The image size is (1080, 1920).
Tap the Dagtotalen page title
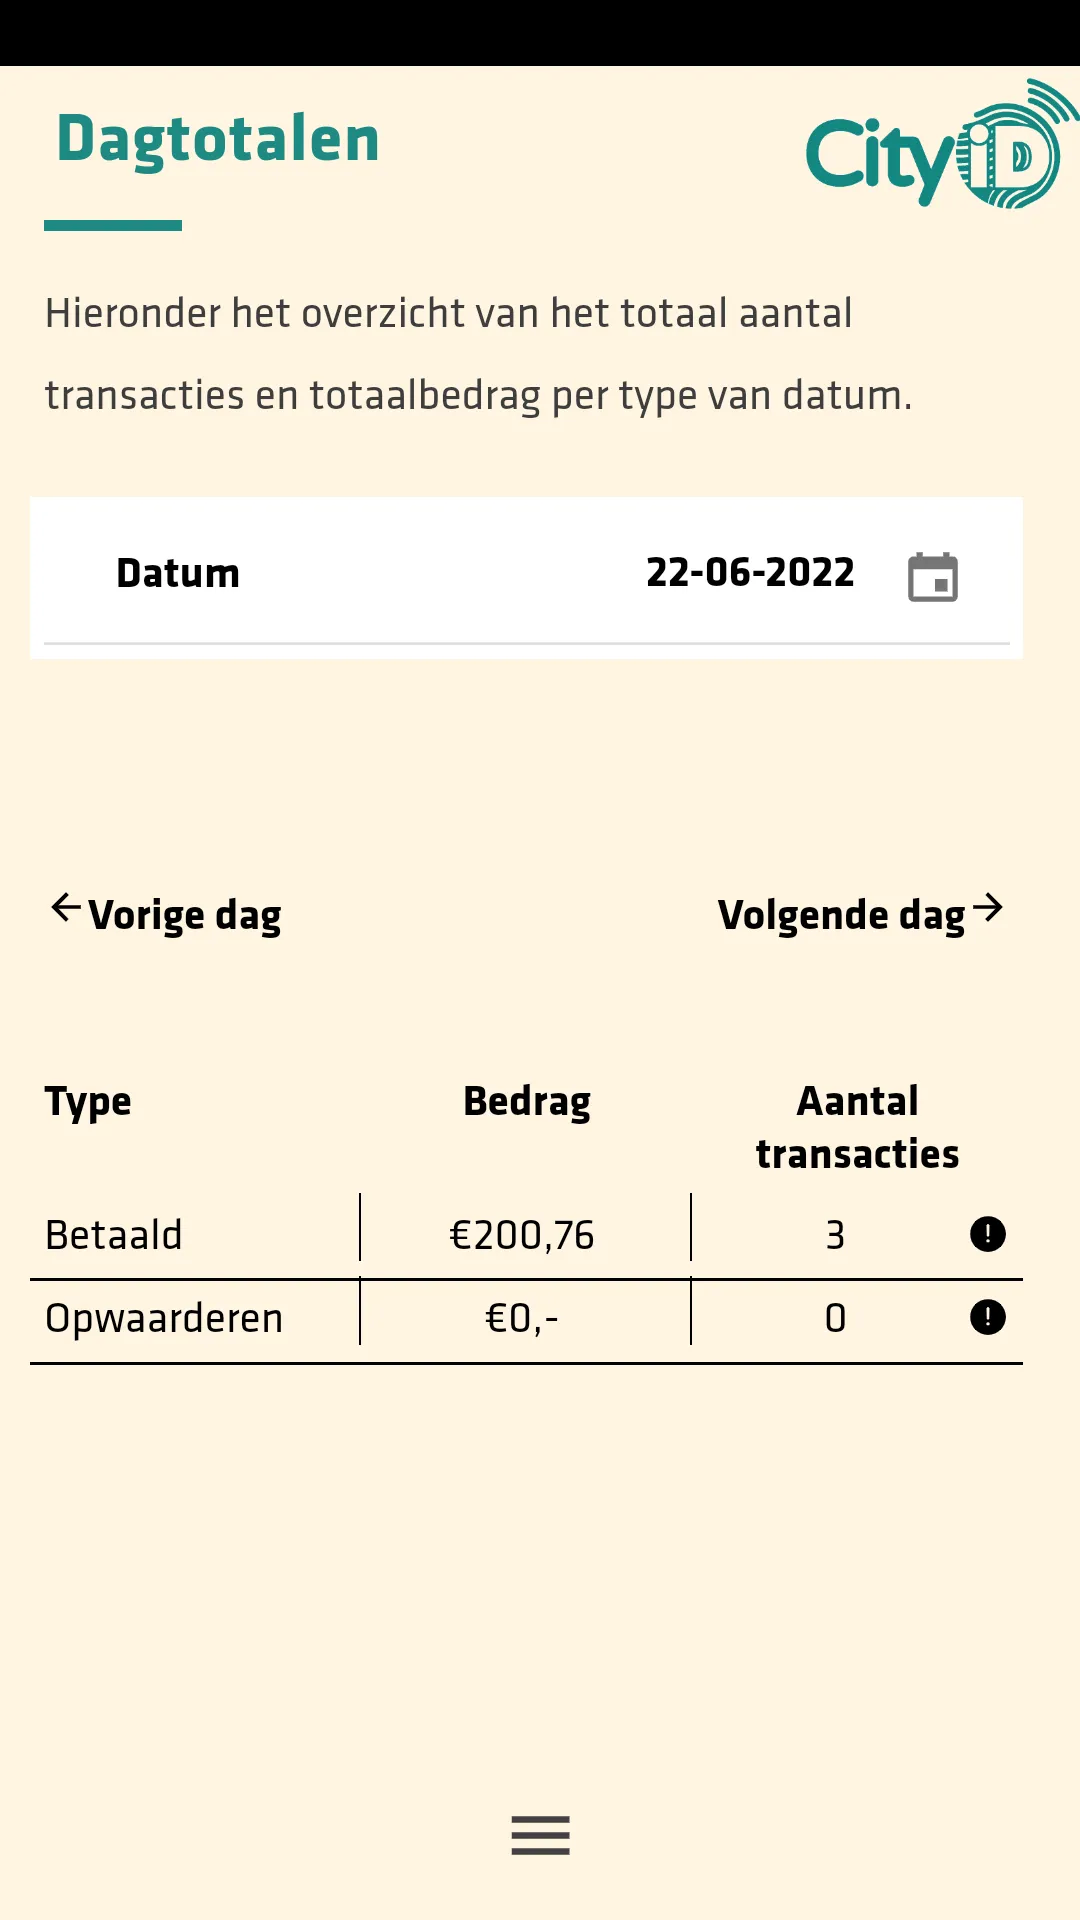(x=218, y=139)
